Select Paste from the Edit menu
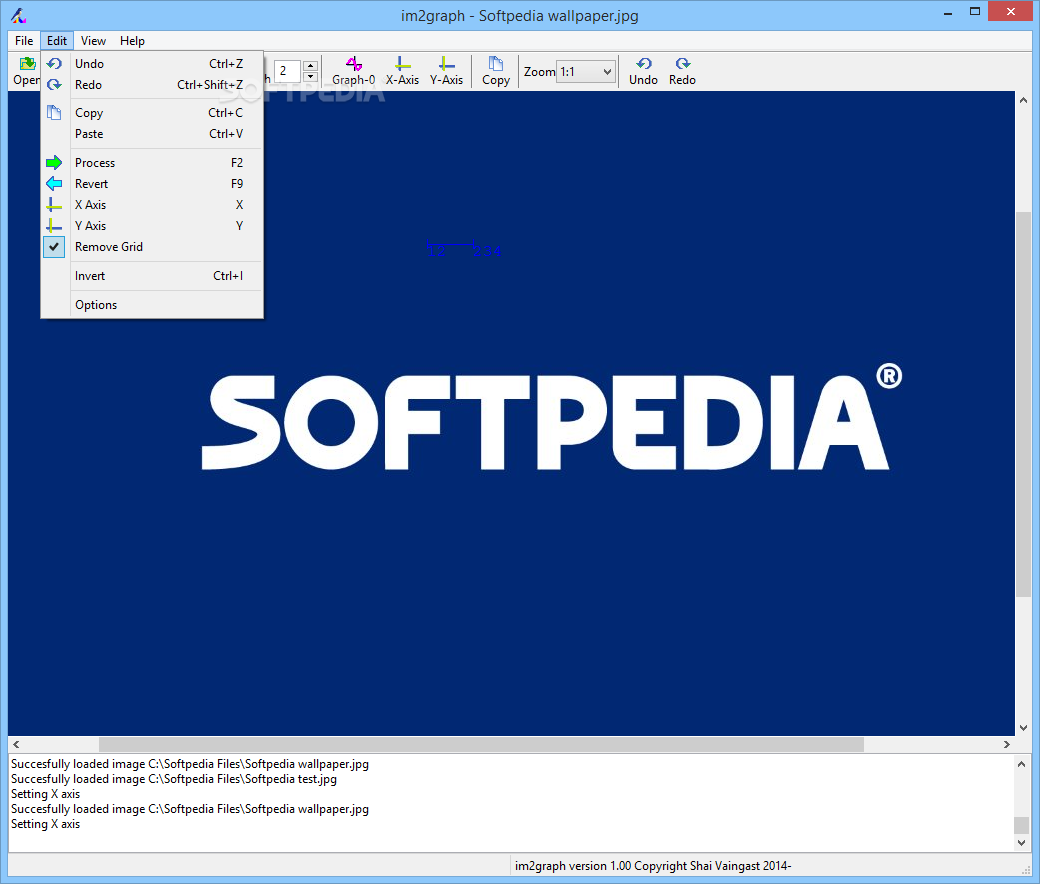Image resolution: width=1040 pixels, height=884 pixels. click(152, 134)
